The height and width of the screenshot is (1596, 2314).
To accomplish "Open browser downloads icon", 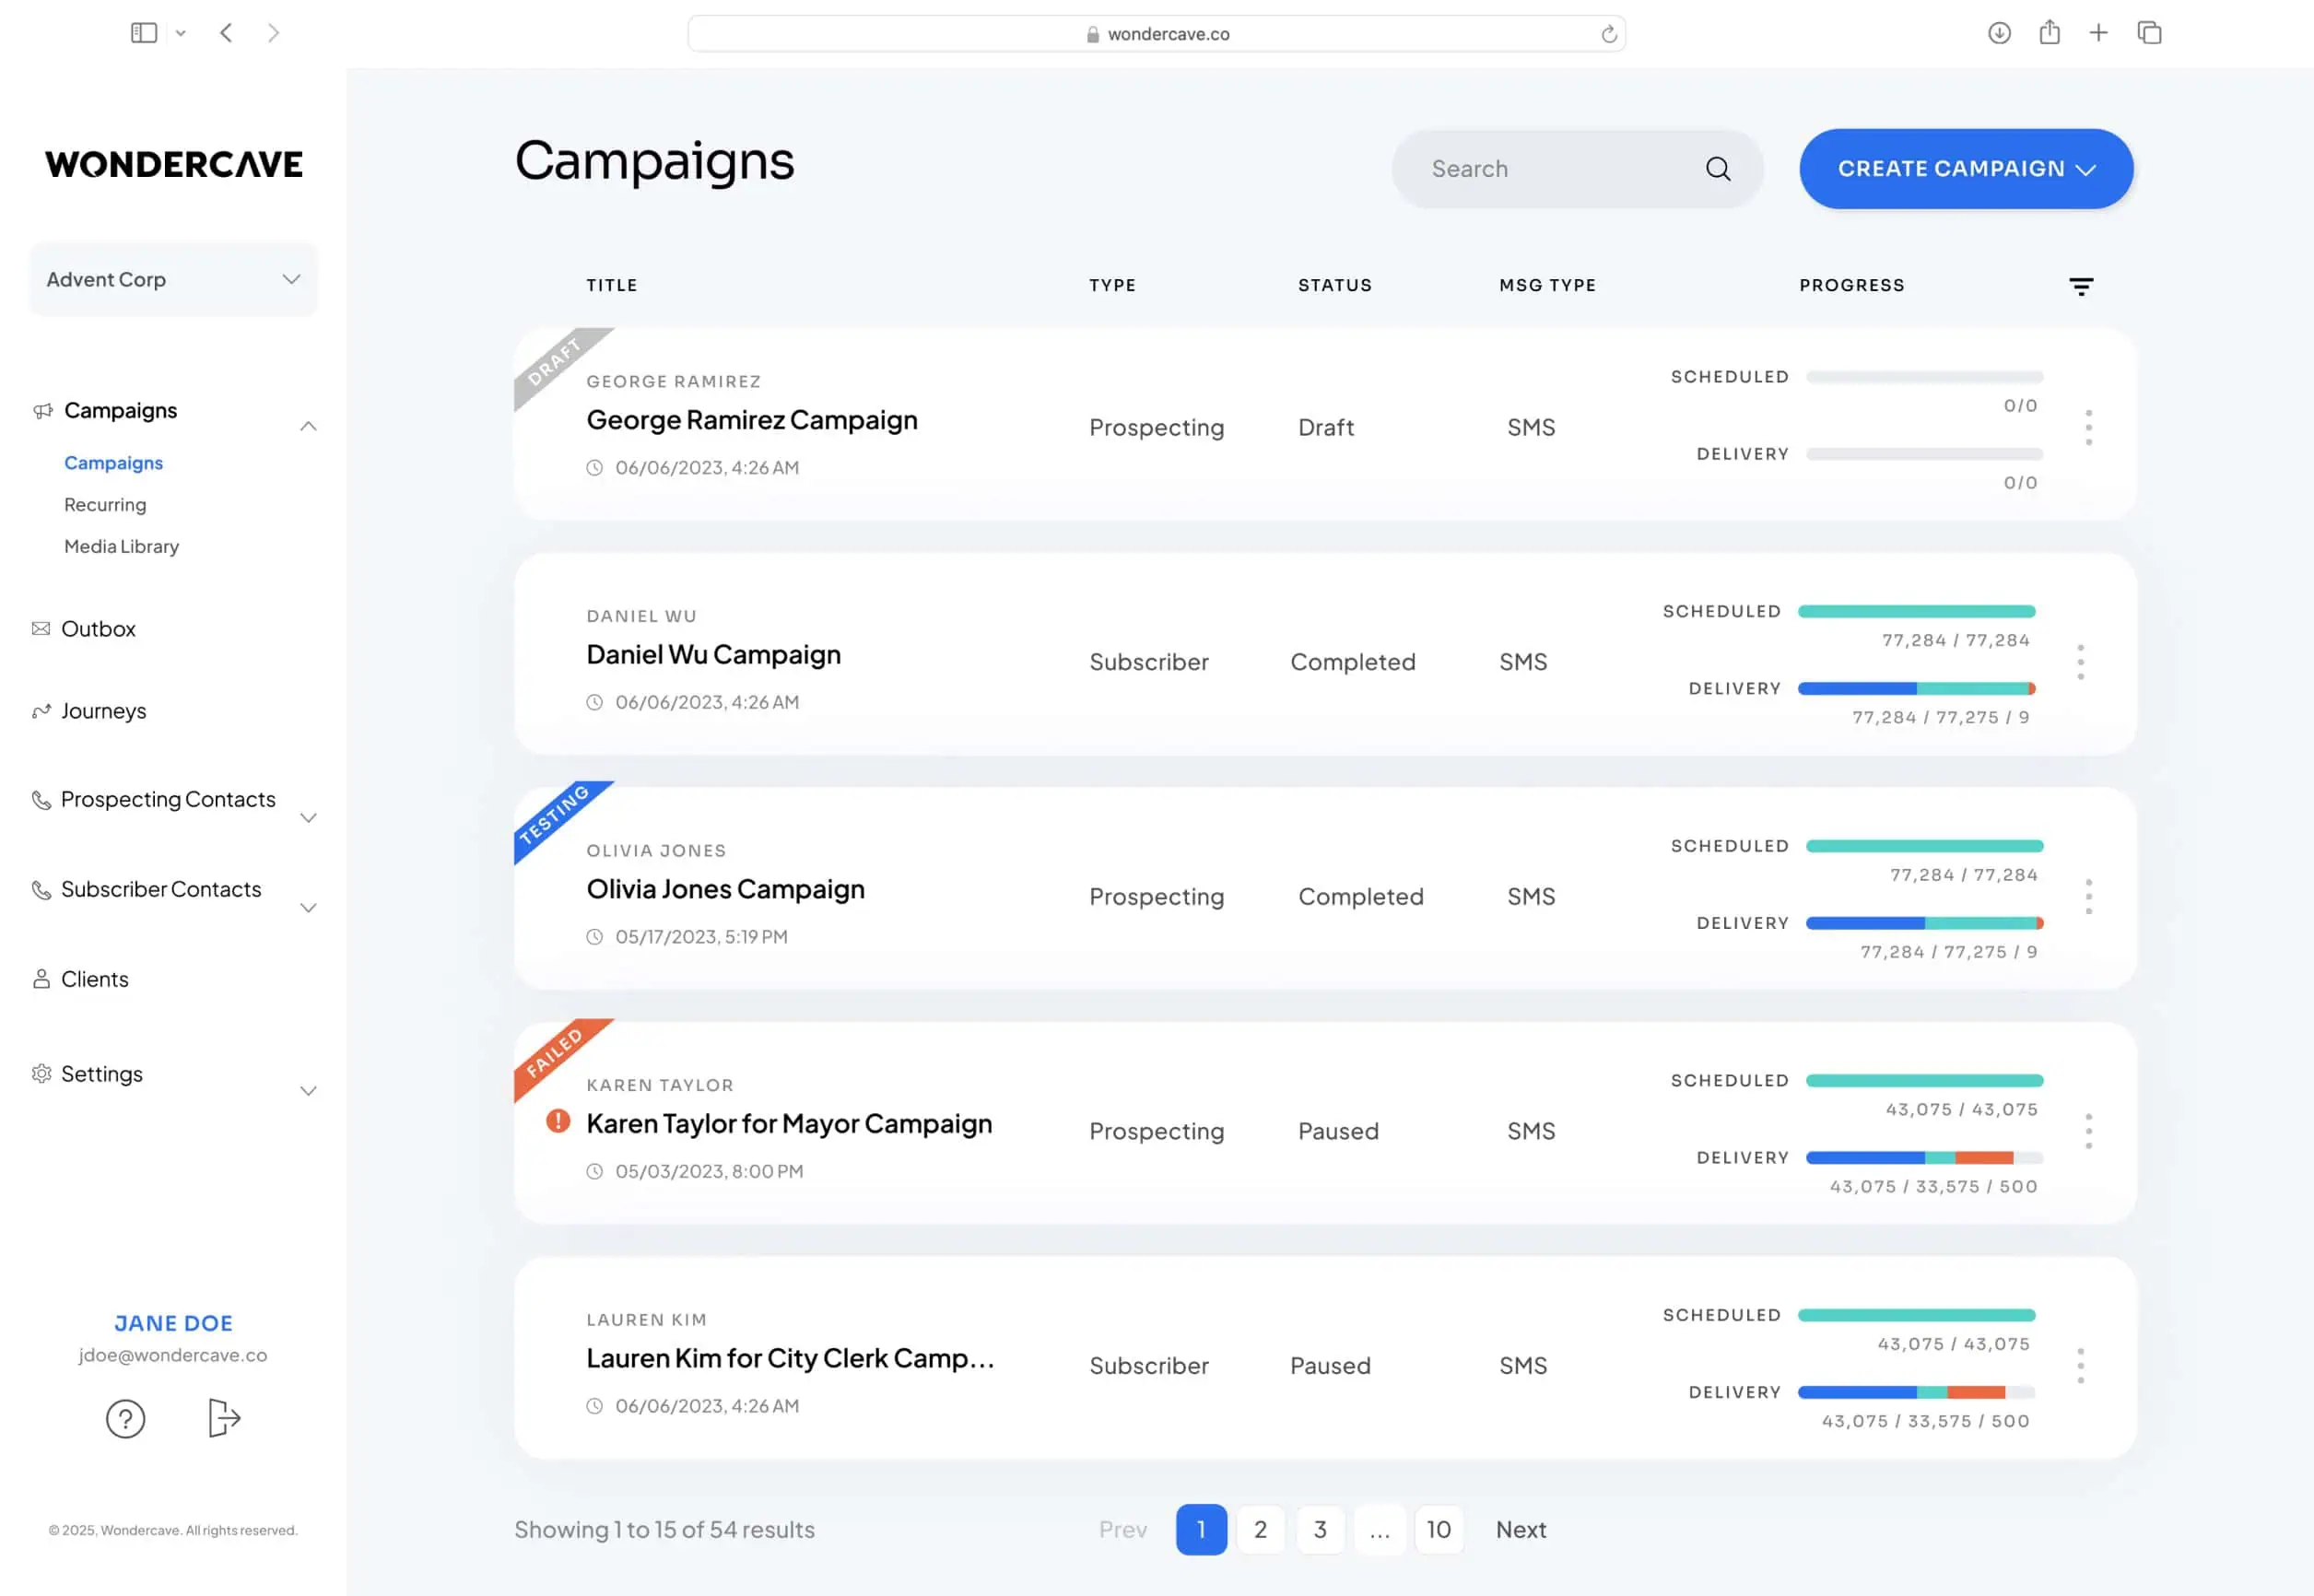I will tap(1999, 33).
